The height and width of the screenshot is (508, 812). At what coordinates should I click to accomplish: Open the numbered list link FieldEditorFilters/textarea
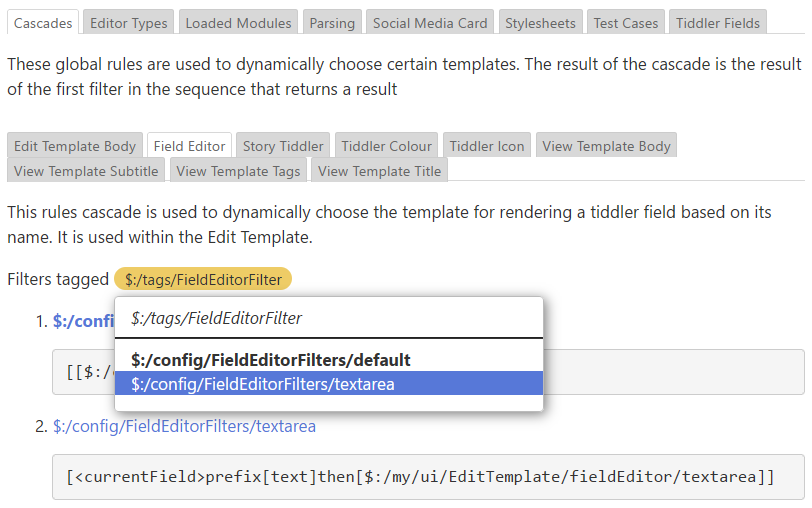pos(184,426)
